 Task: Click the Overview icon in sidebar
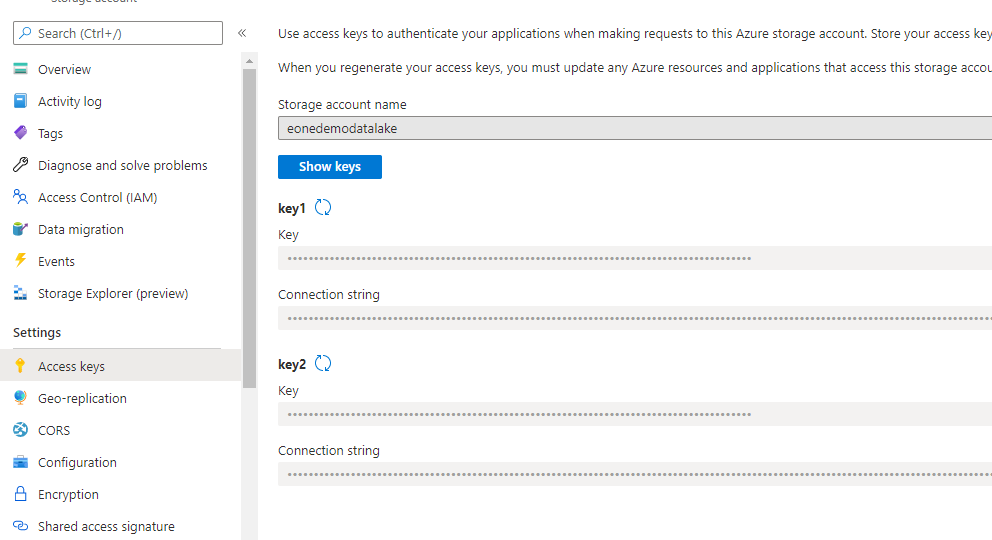(20, 69)
